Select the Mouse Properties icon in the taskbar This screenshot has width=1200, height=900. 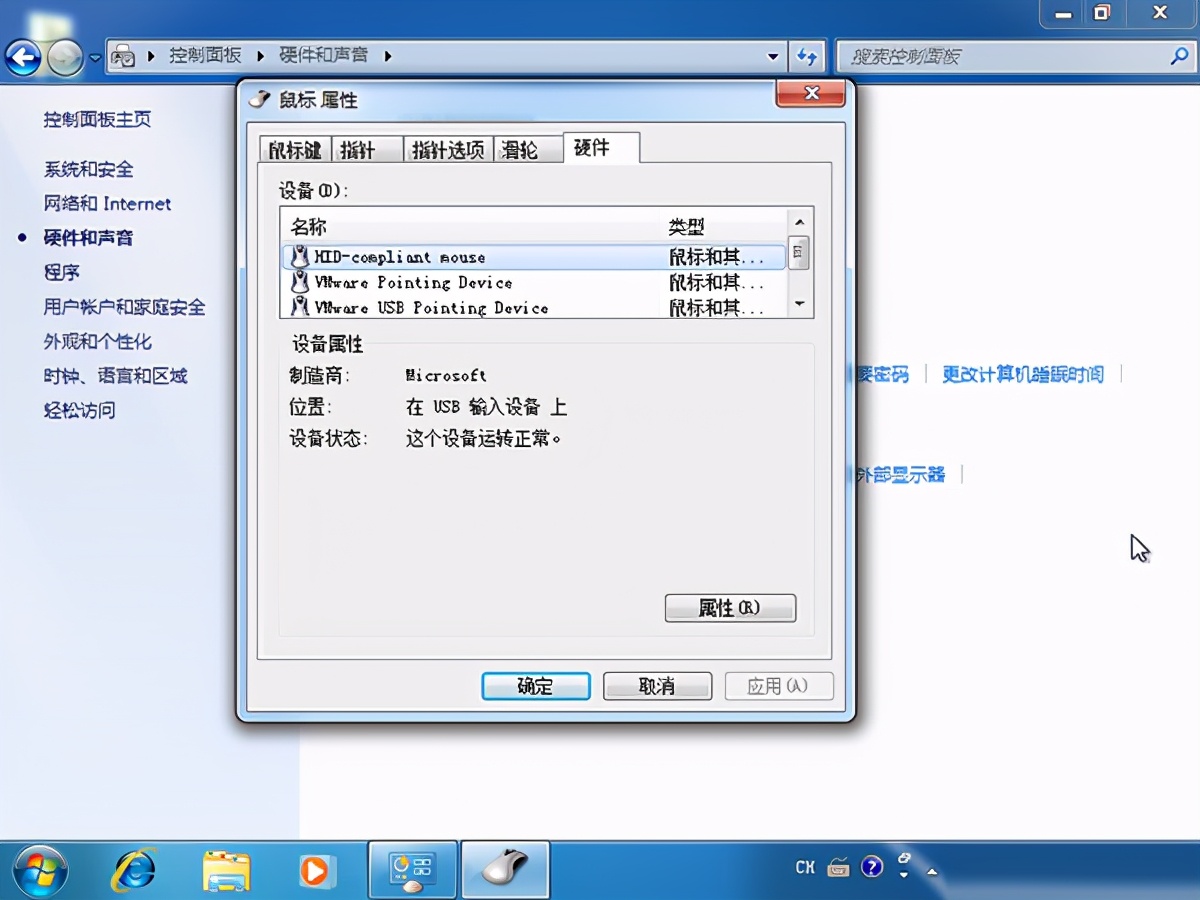tap(505, 870)
